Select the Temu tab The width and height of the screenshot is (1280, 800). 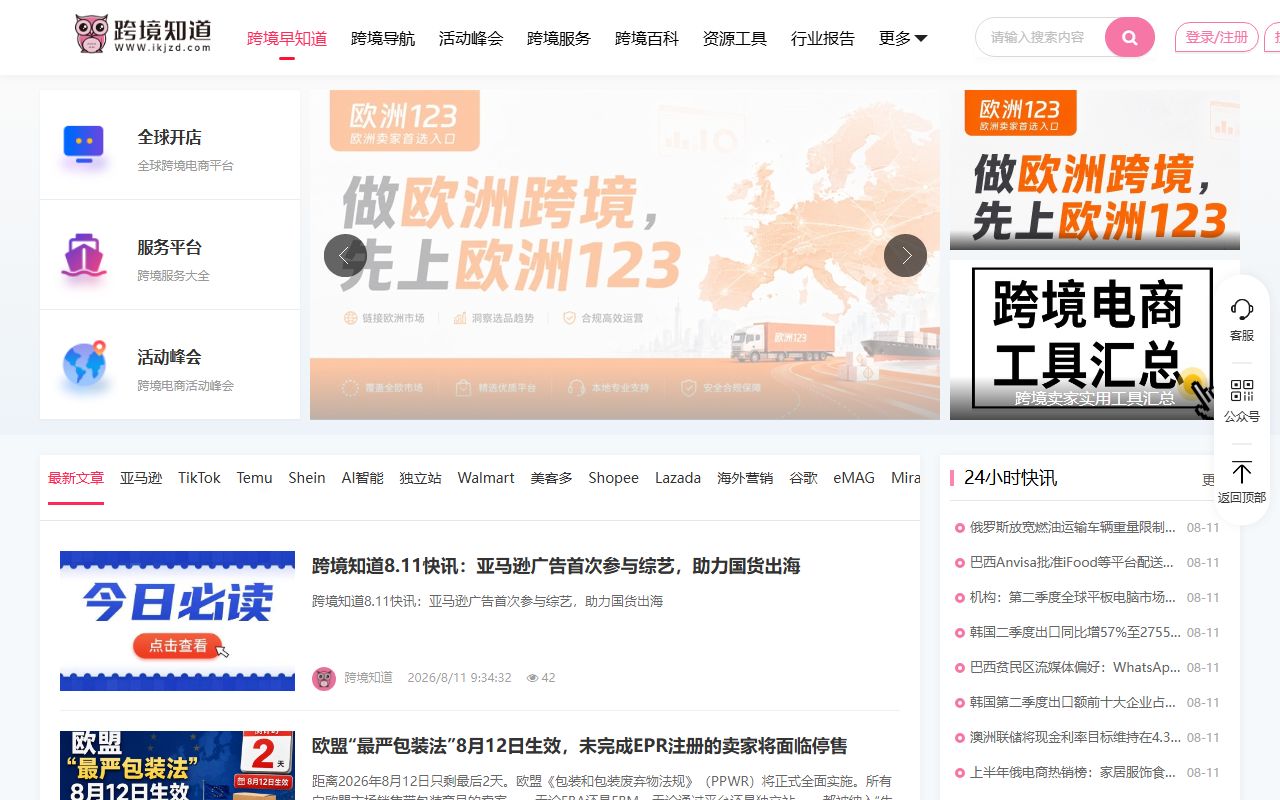point(254,478)
